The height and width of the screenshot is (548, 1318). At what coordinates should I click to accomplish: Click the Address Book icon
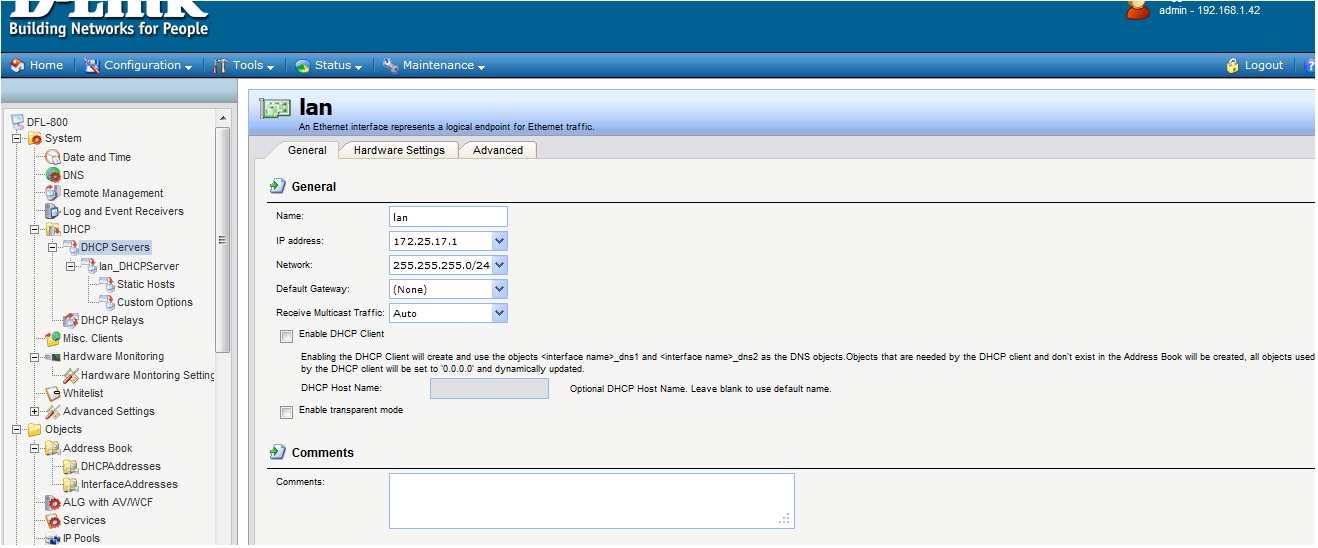(54, 448)
